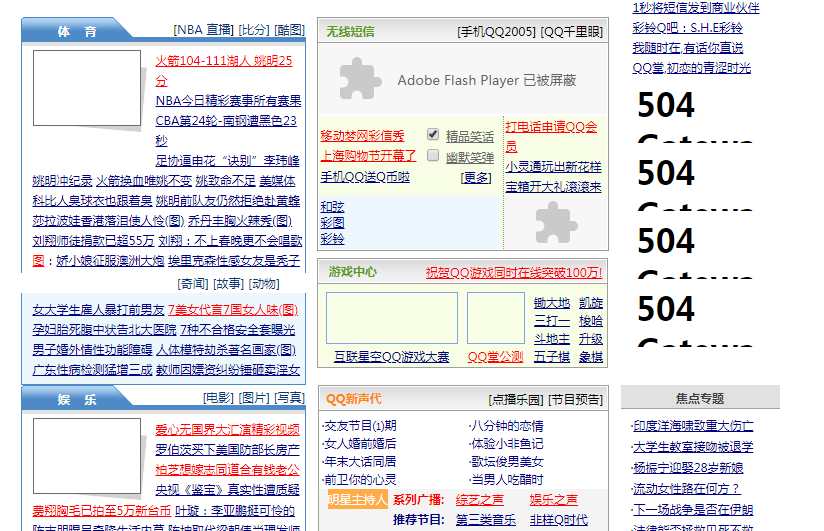Screen dimensions: 824x531
Task: Click the blocked Adobe Flash Player puzzle icon
Action: point(360,79)
